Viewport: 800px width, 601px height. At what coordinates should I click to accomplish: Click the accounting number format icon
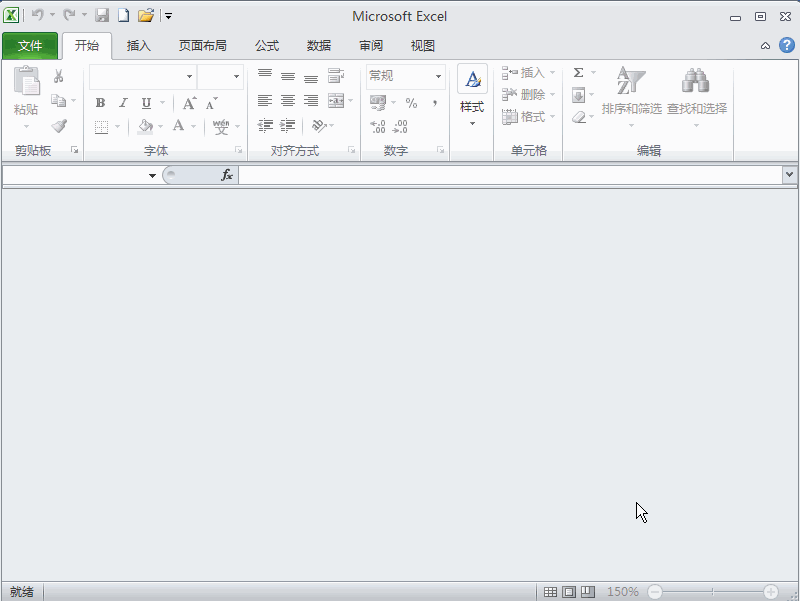click(x=378, y=103)
